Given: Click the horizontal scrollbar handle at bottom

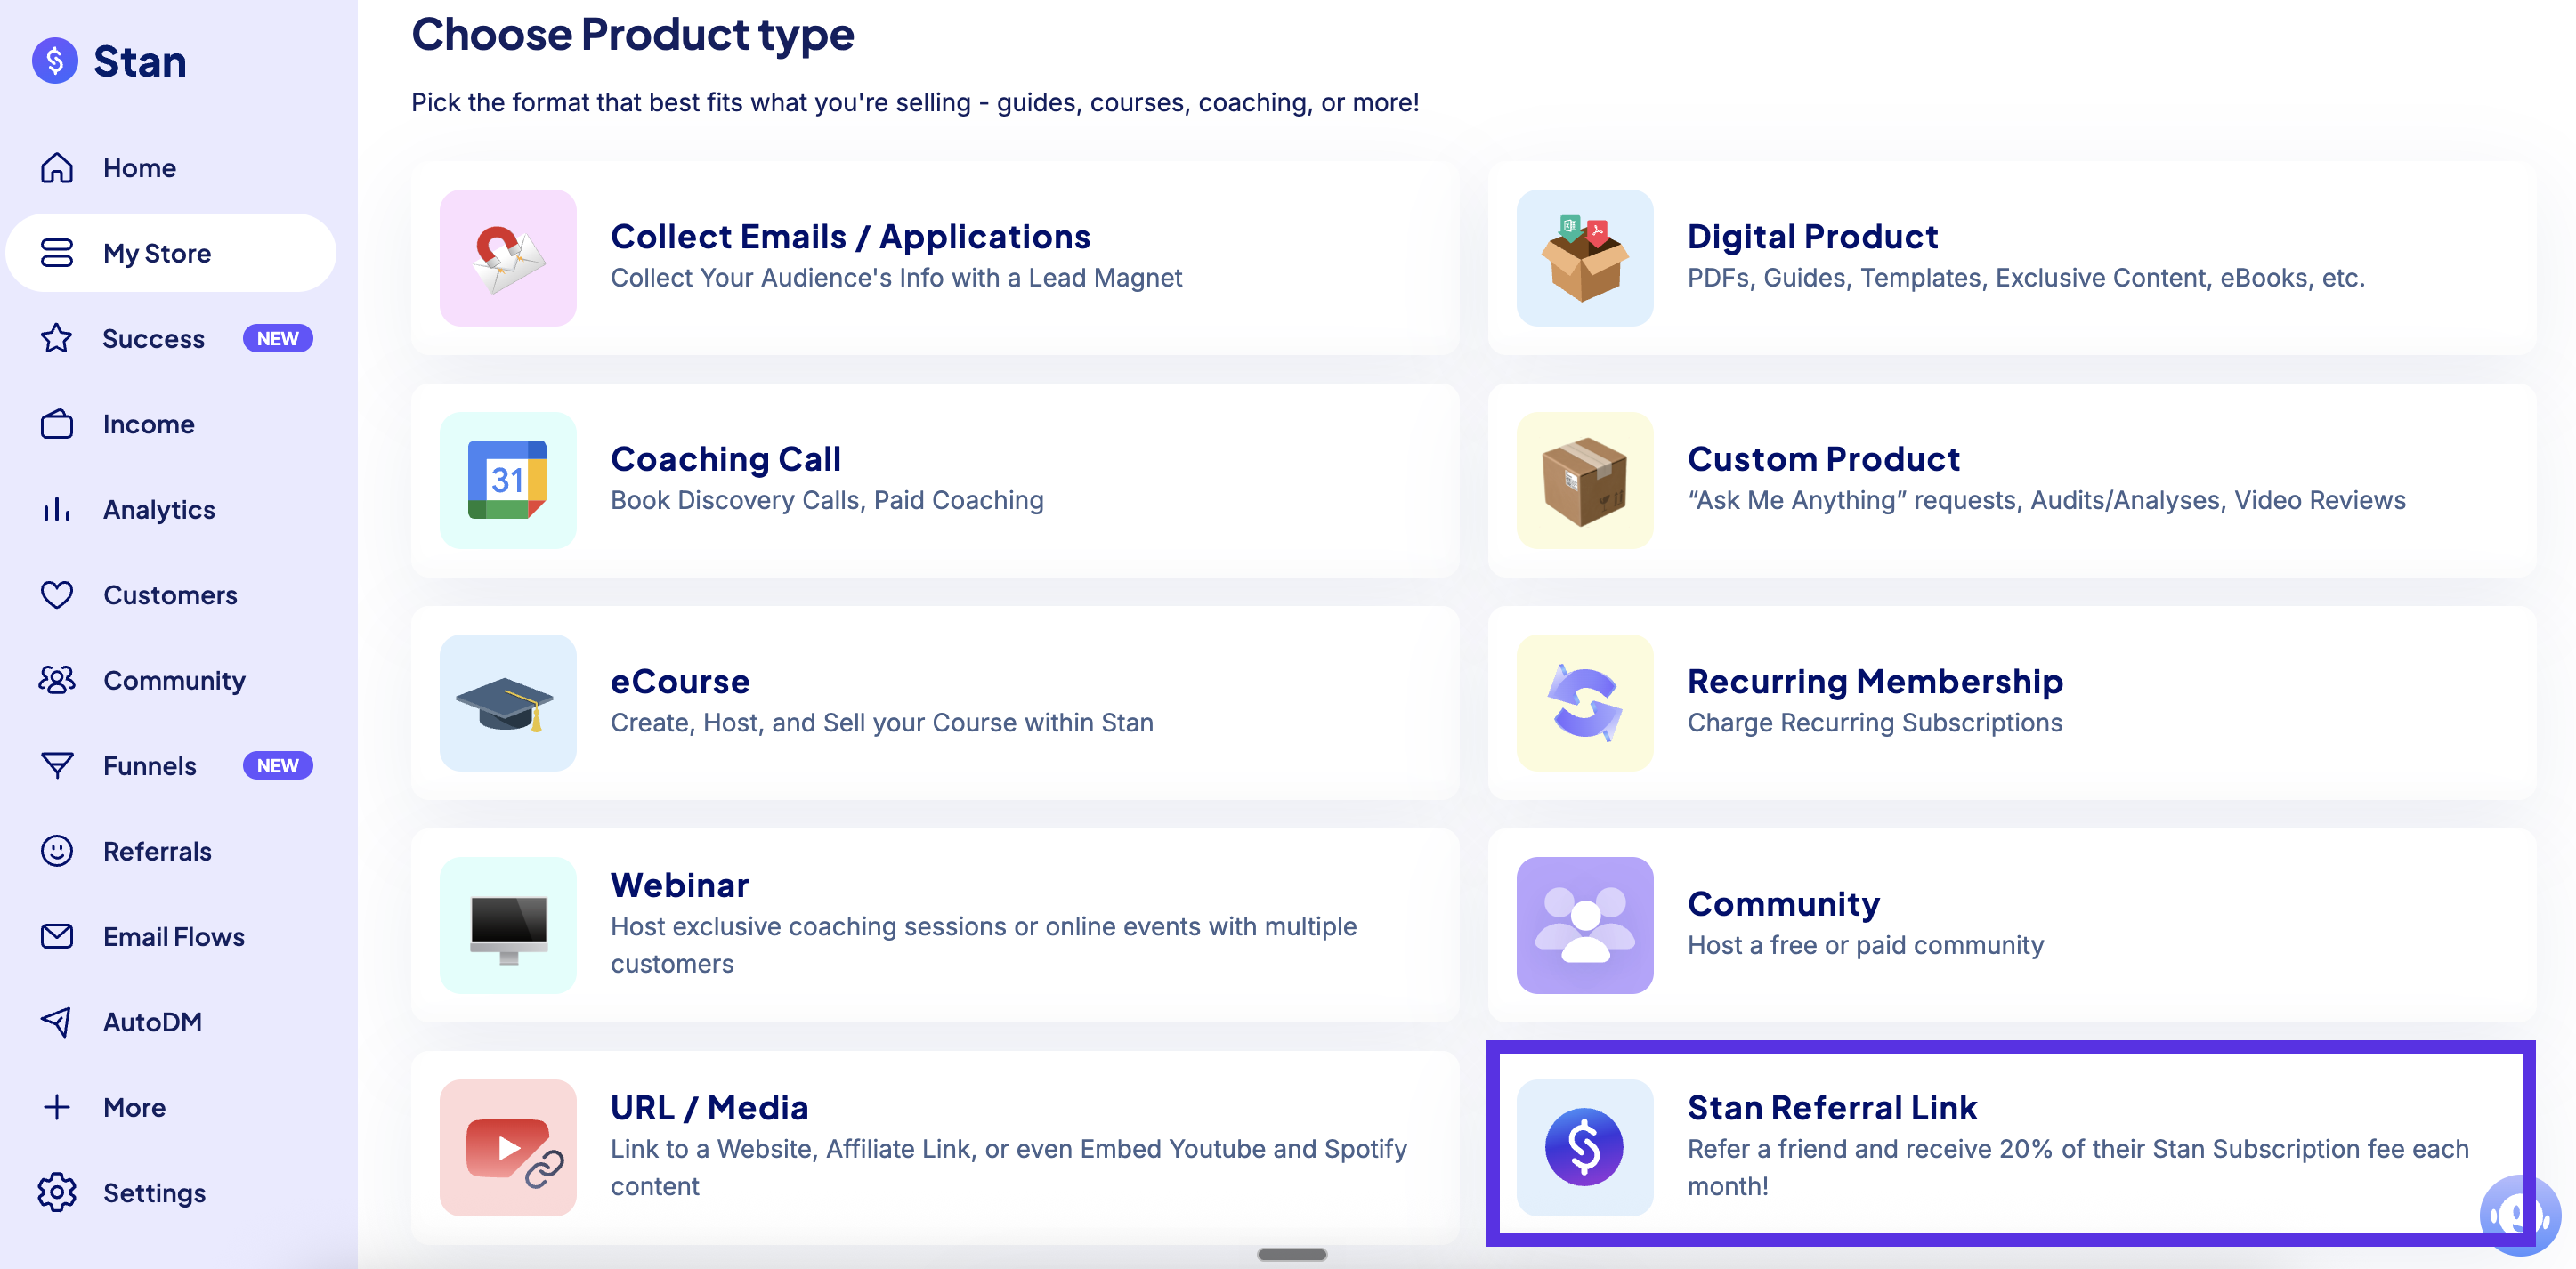Looking at the screenshot, I should (1292, 1254).
